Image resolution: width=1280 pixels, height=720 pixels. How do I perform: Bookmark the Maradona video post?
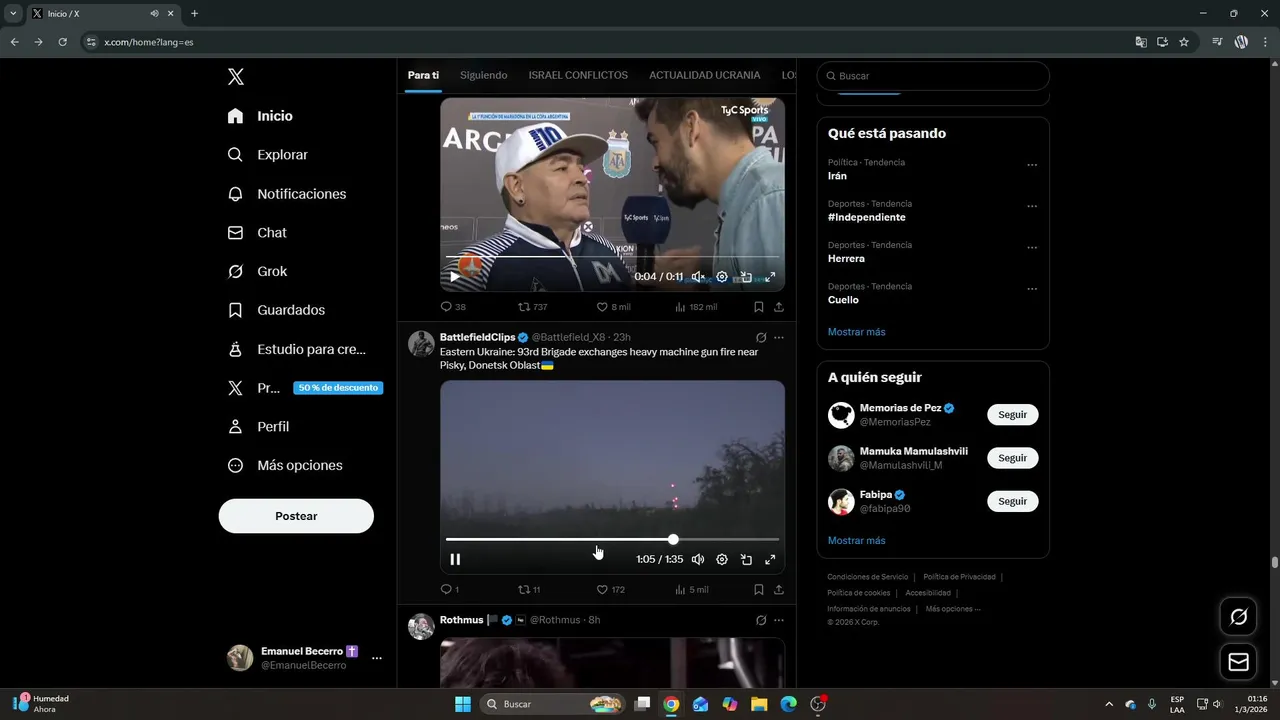[759, 307]
